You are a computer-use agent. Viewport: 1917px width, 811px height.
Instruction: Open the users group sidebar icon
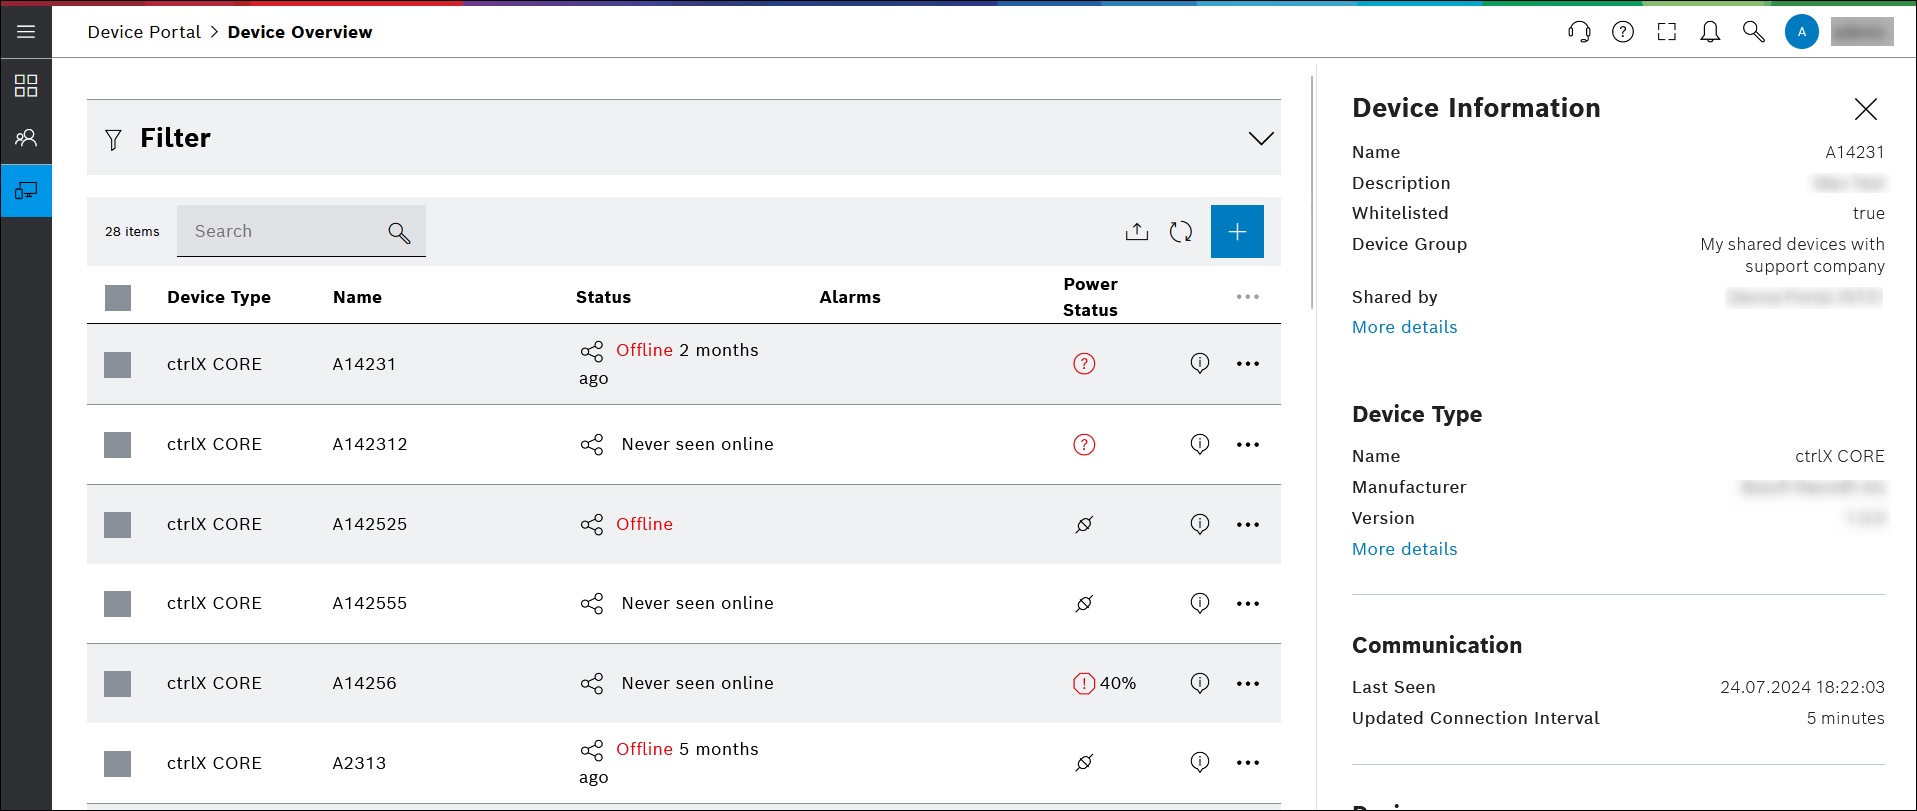click(x=26, y=138)
